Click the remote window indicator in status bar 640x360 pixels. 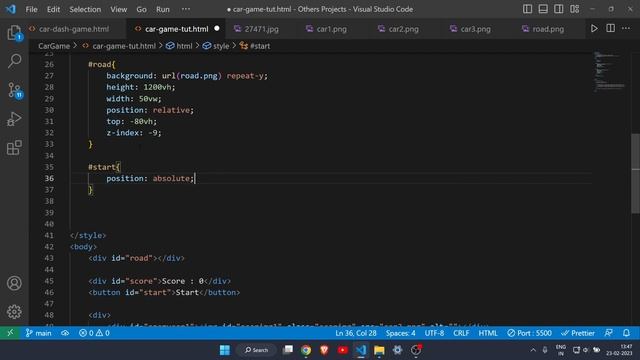[x=10, y=333]
